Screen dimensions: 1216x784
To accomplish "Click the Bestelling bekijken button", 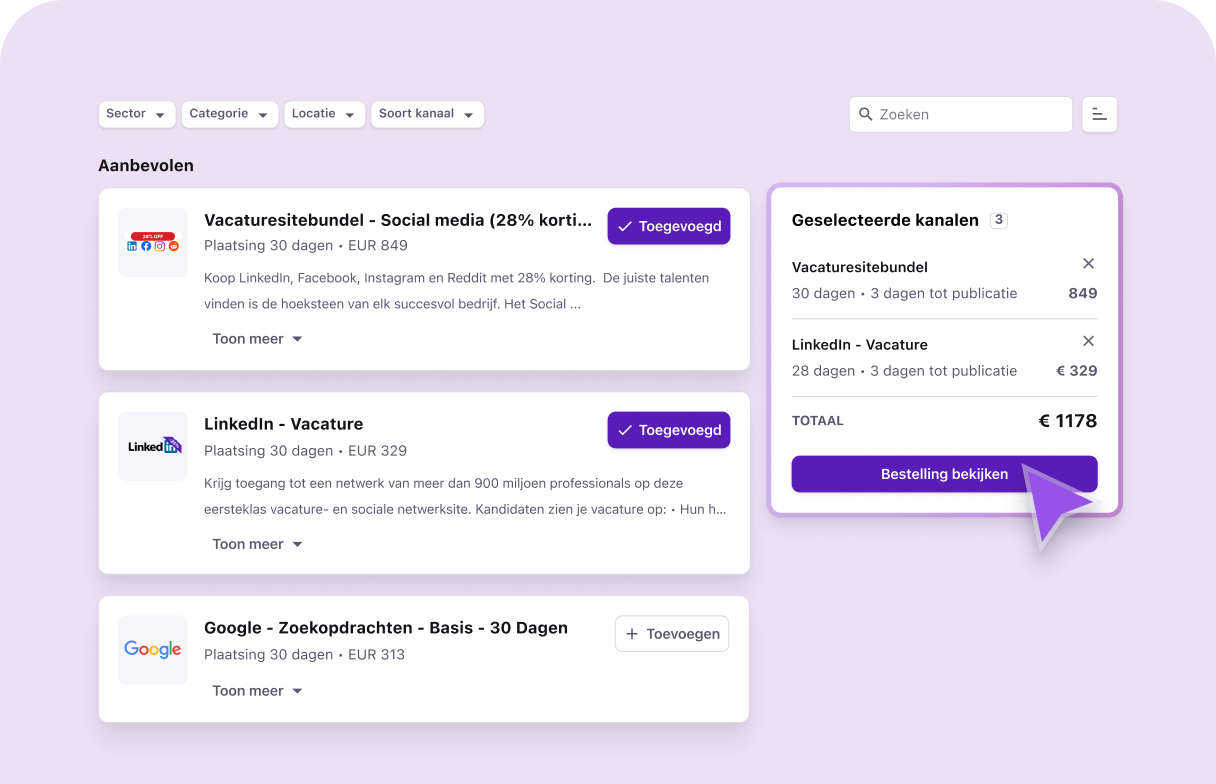I will [944, 474].
